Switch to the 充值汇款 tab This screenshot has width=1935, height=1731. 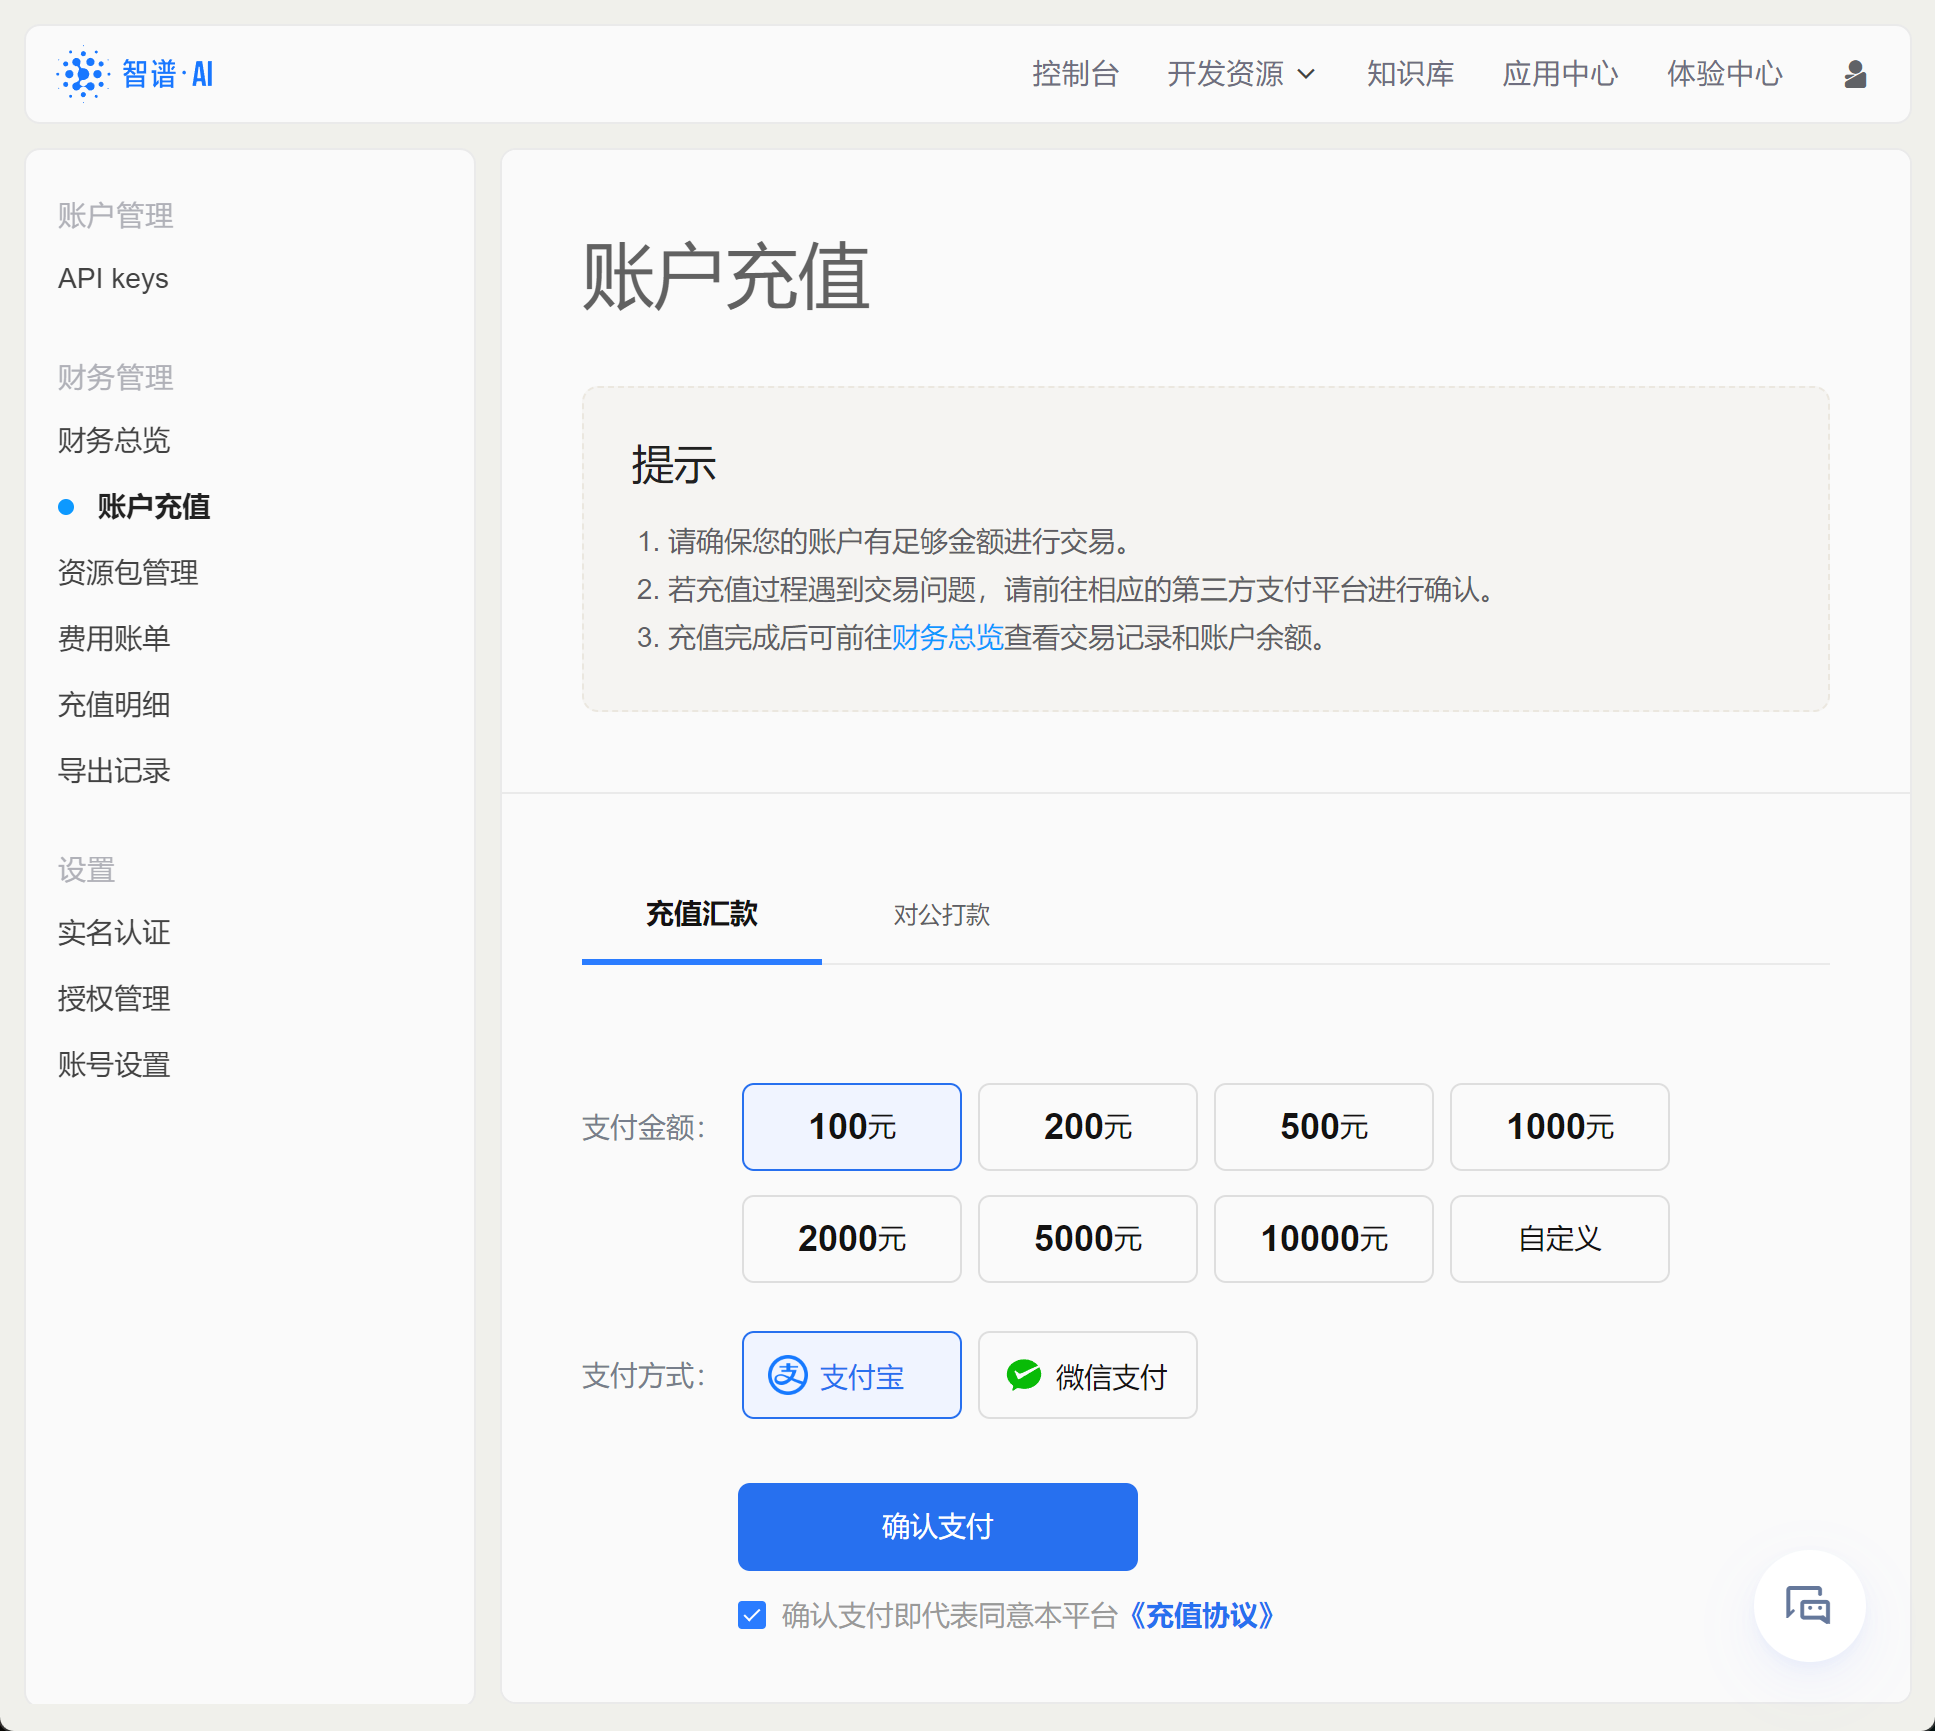[x=701, y=914]
